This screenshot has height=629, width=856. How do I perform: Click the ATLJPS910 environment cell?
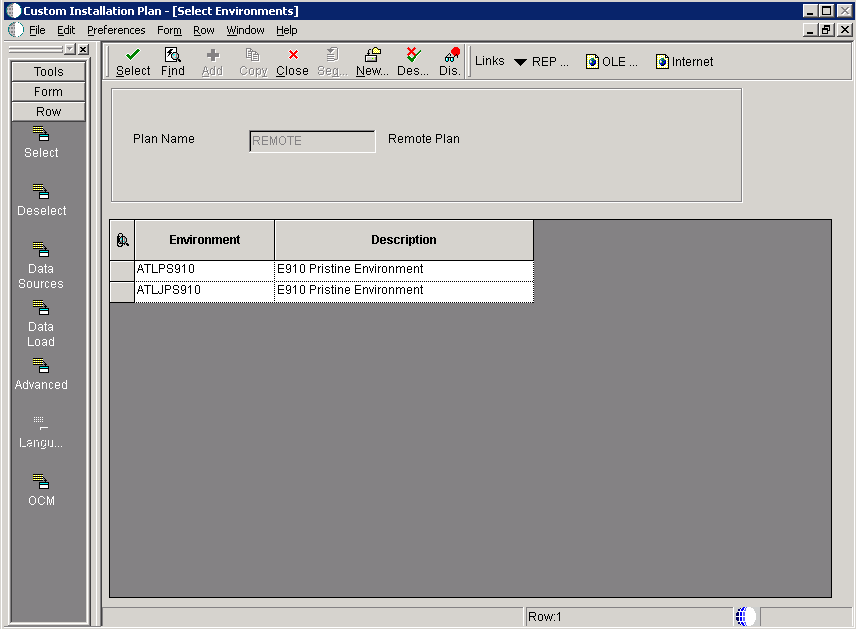[x=205, y=292]
